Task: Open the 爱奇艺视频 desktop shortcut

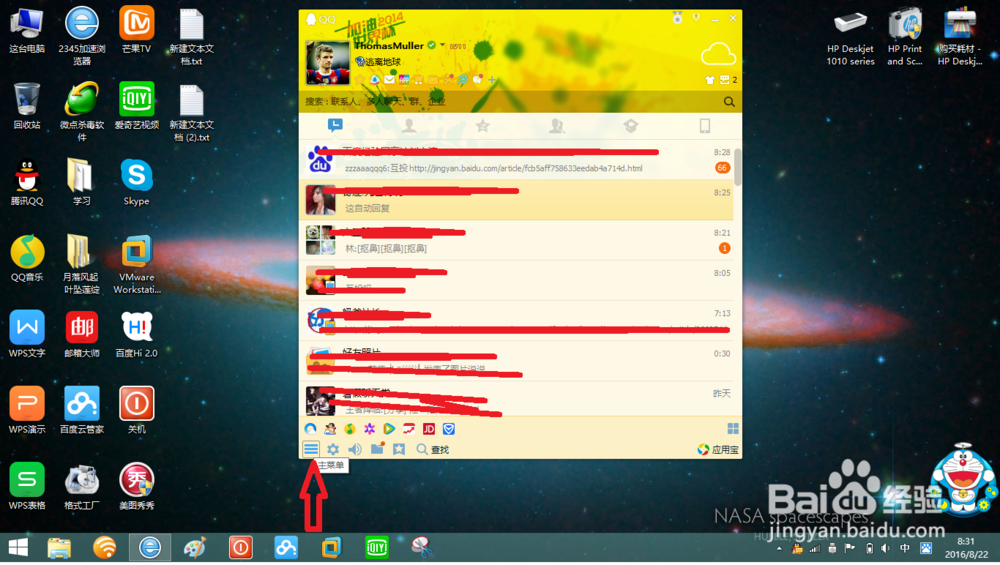Action: pyautogui.click(x=136, y=106)
